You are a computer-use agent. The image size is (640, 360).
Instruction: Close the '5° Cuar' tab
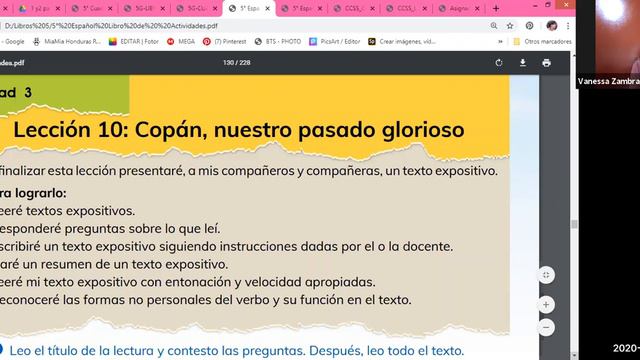[110, 8]
